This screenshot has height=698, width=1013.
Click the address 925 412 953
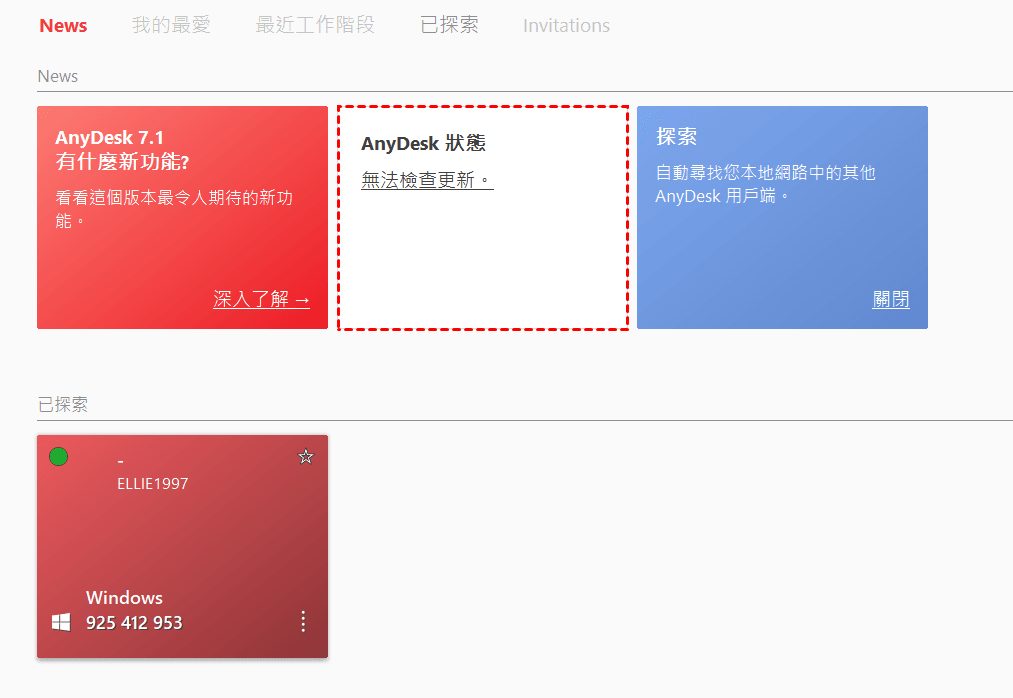tap(134, 623)
